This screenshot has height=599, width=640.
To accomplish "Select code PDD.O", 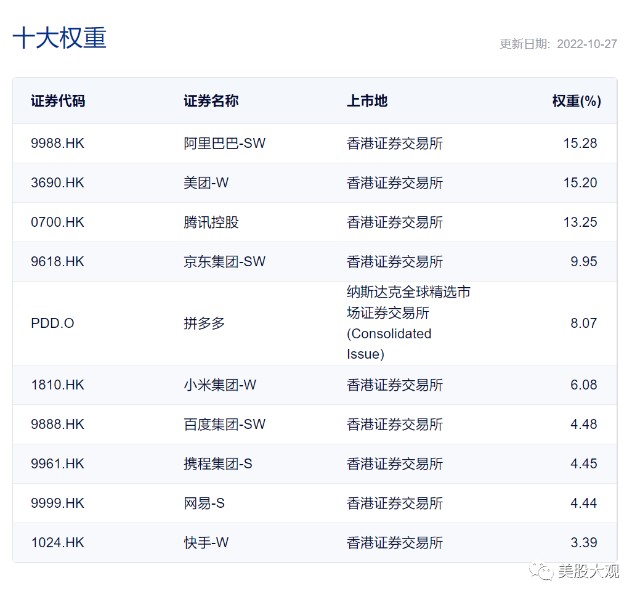I will (53, 323).
